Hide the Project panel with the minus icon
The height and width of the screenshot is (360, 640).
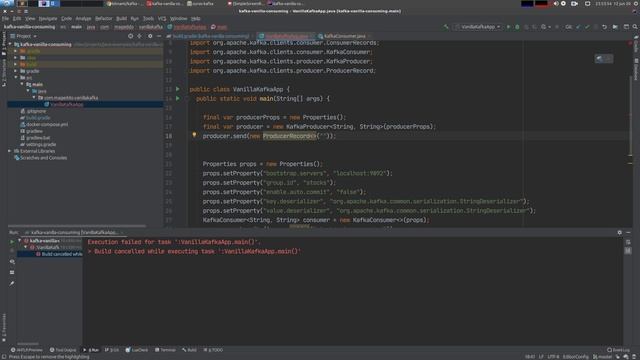(159, 36)
